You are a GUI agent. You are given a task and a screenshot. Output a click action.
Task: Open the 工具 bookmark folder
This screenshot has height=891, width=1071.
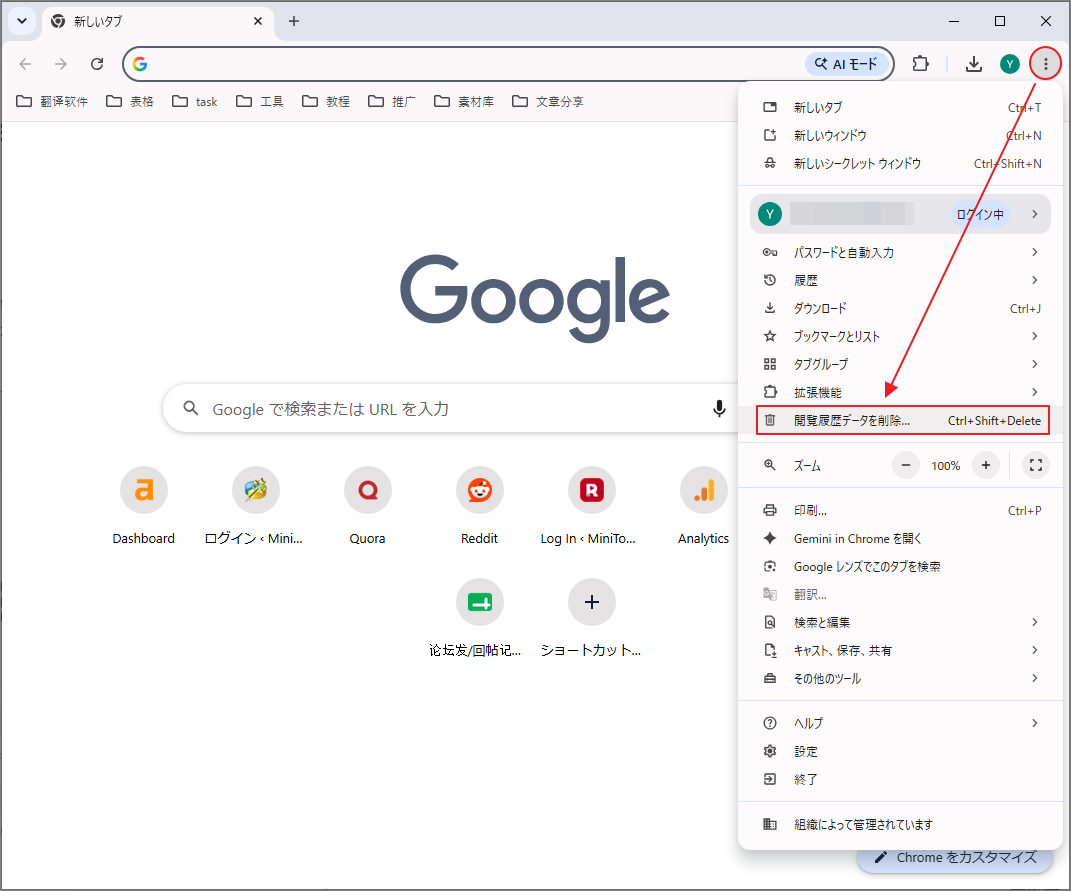260,101
